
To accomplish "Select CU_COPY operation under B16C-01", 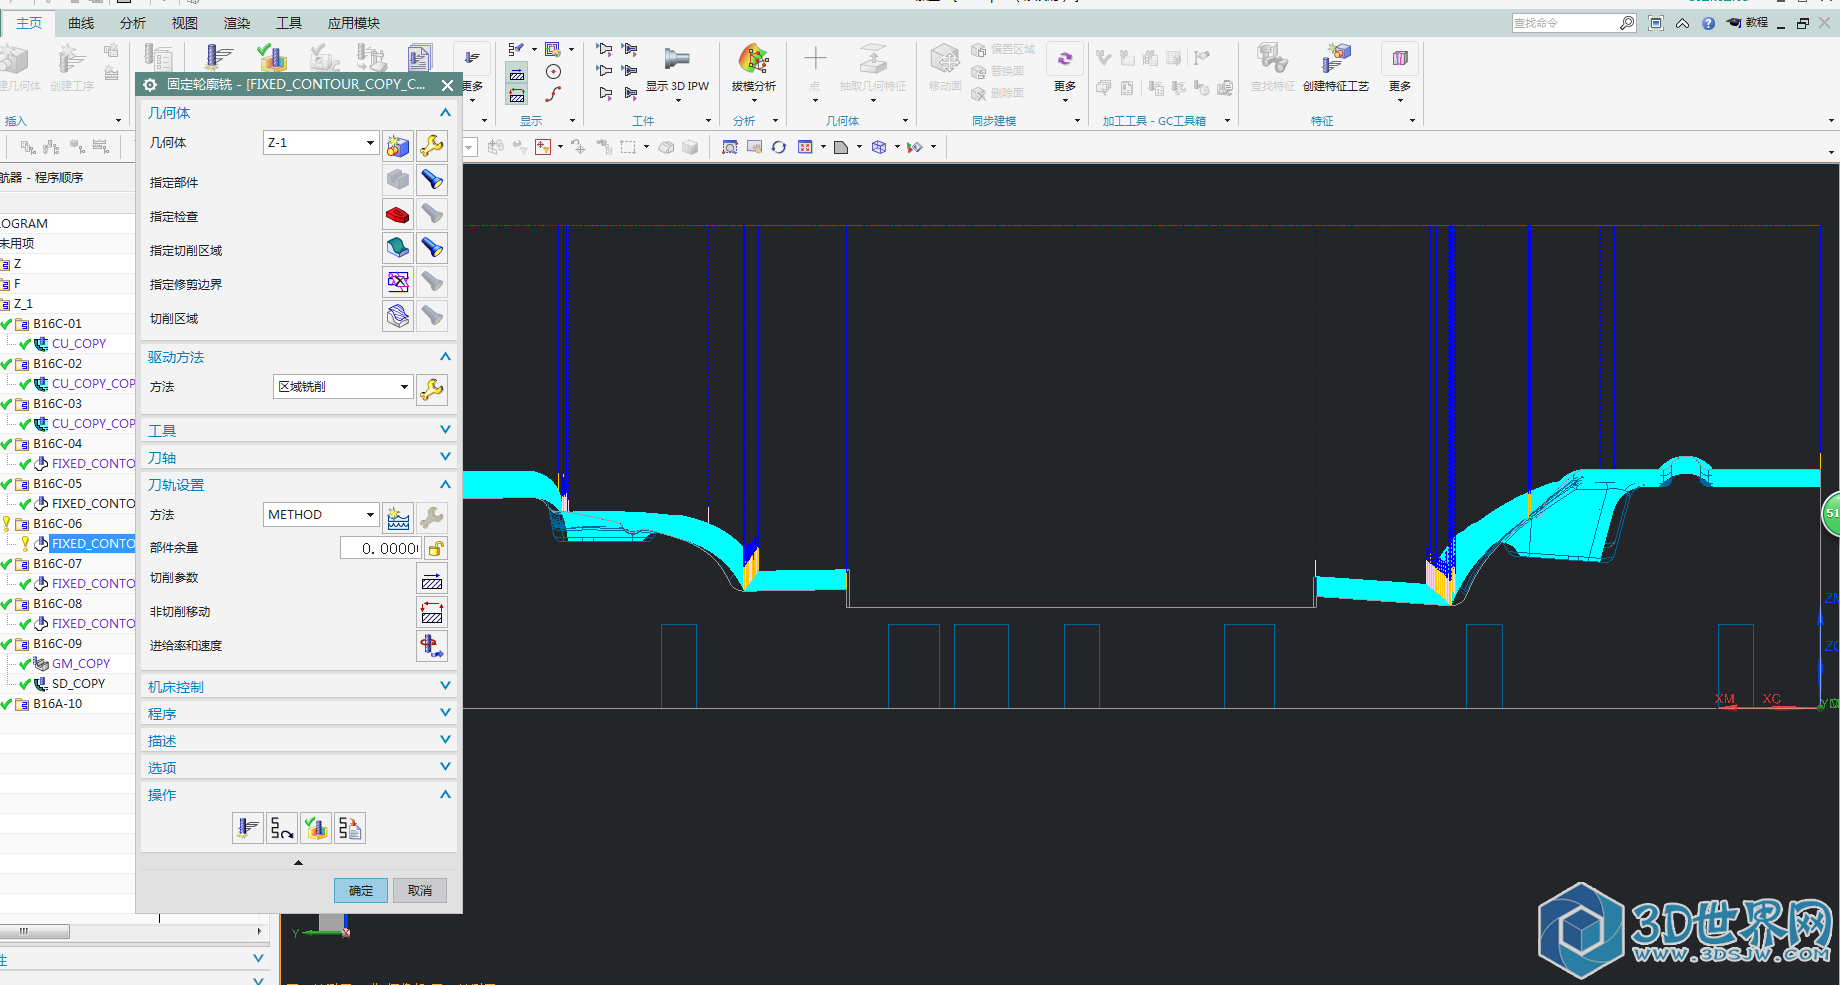I will coord(79,343).
